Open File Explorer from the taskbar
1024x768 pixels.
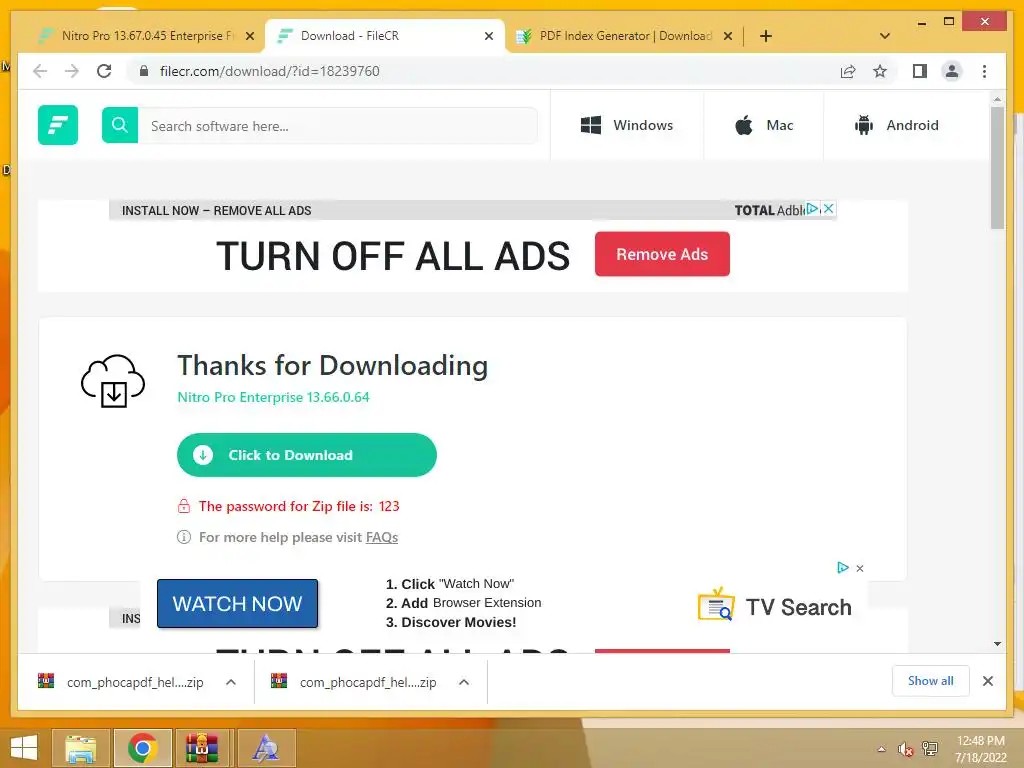point(81,748)
